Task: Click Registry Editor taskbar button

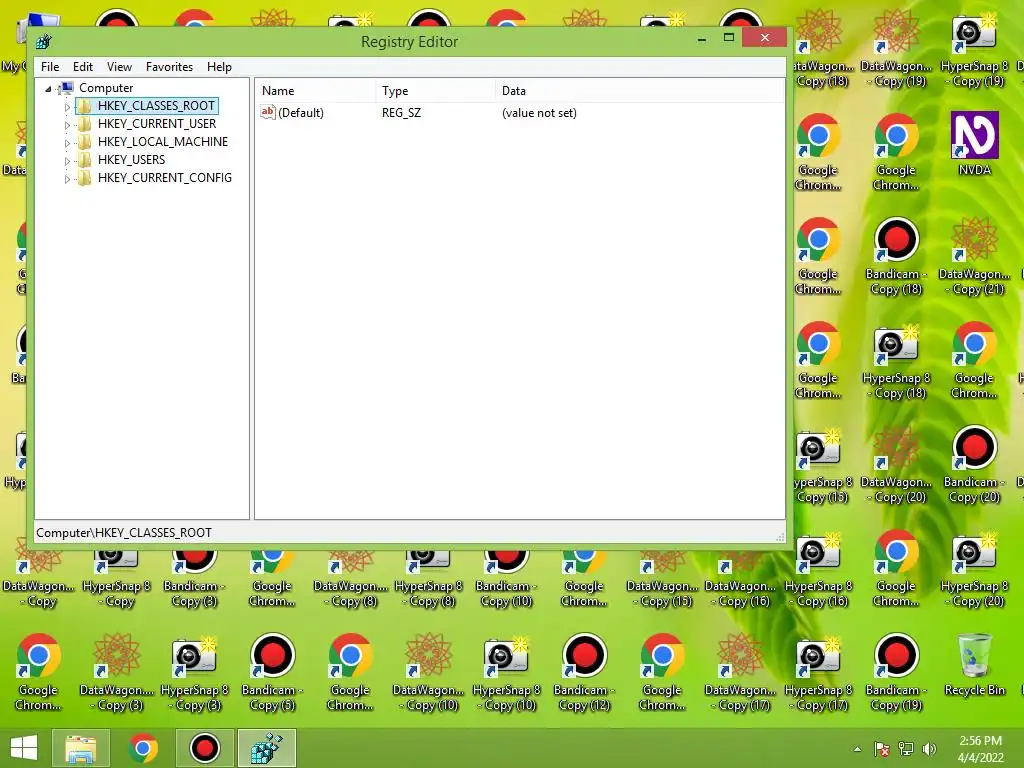Action: click(x=267, y=748)
